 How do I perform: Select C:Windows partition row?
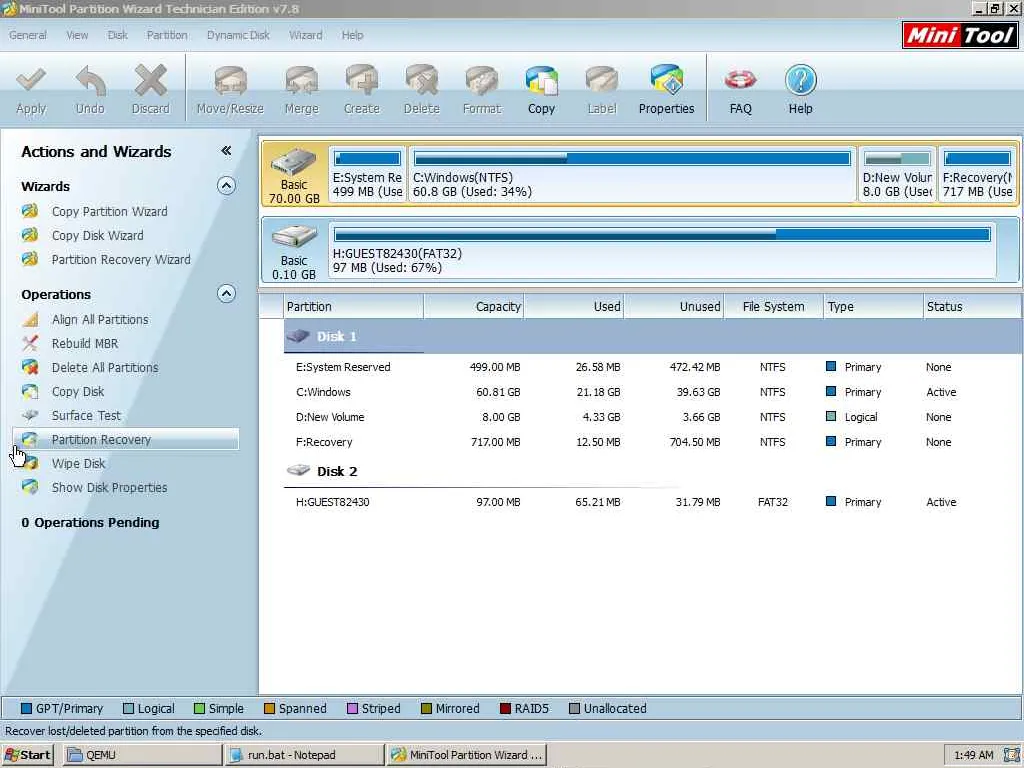(x=652, y=392)
